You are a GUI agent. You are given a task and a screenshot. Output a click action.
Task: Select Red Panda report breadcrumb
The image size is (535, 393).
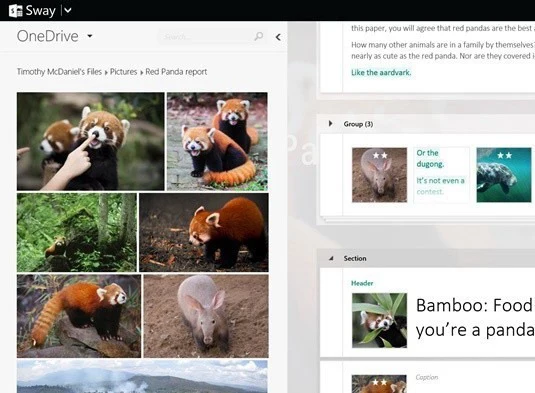(x=176, y=72)
